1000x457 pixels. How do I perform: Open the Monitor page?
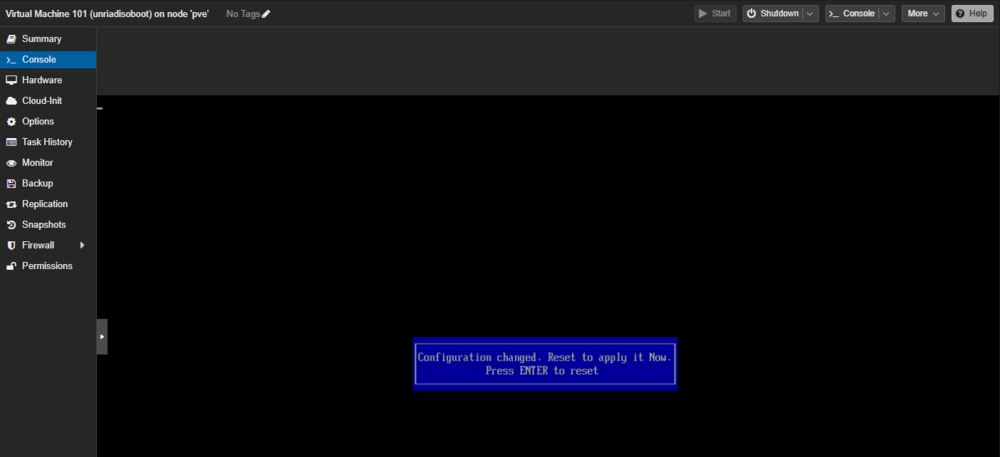(48, 163)
